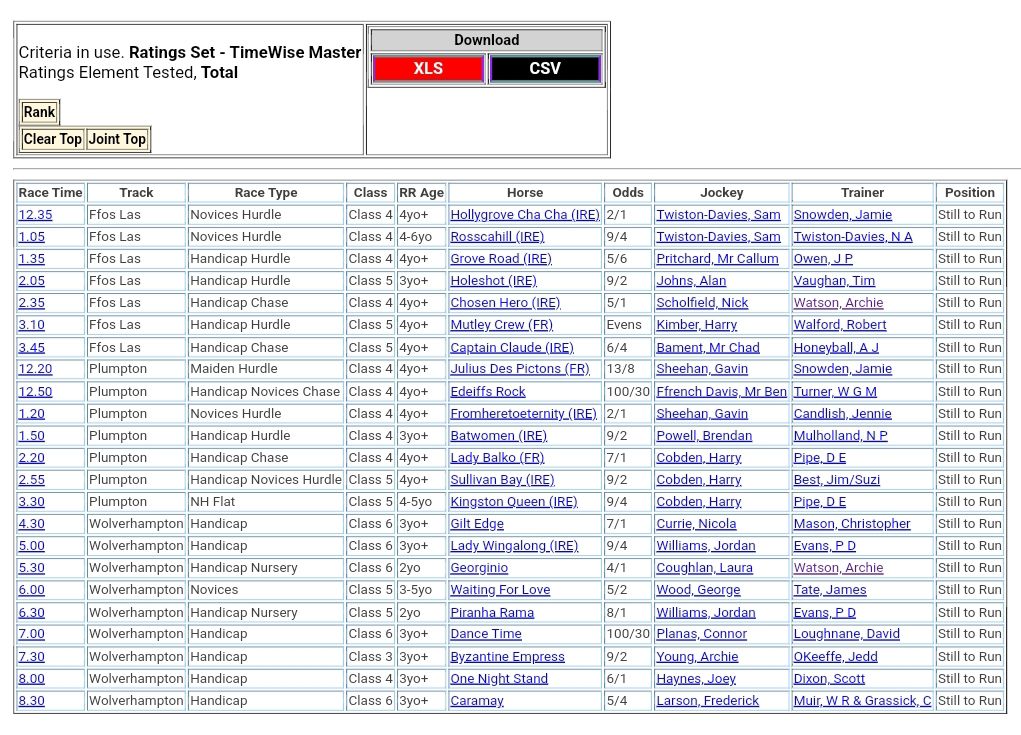Open jockey Pritchard, Mr Callum profile
The height and width of the screenshot is (735, 1021).
click(717, 259)
